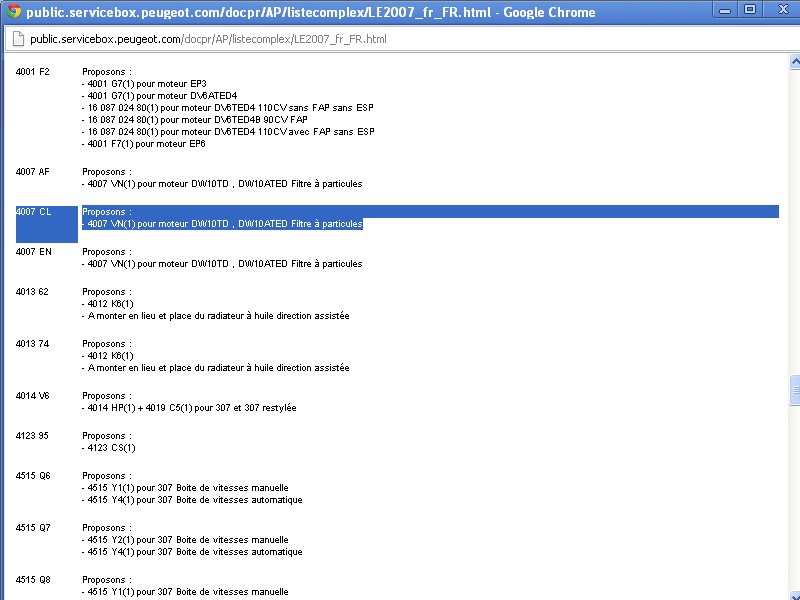The image size is (800, 600).
Task: Click the scrollbar up arrow
Action: (794, 61)
